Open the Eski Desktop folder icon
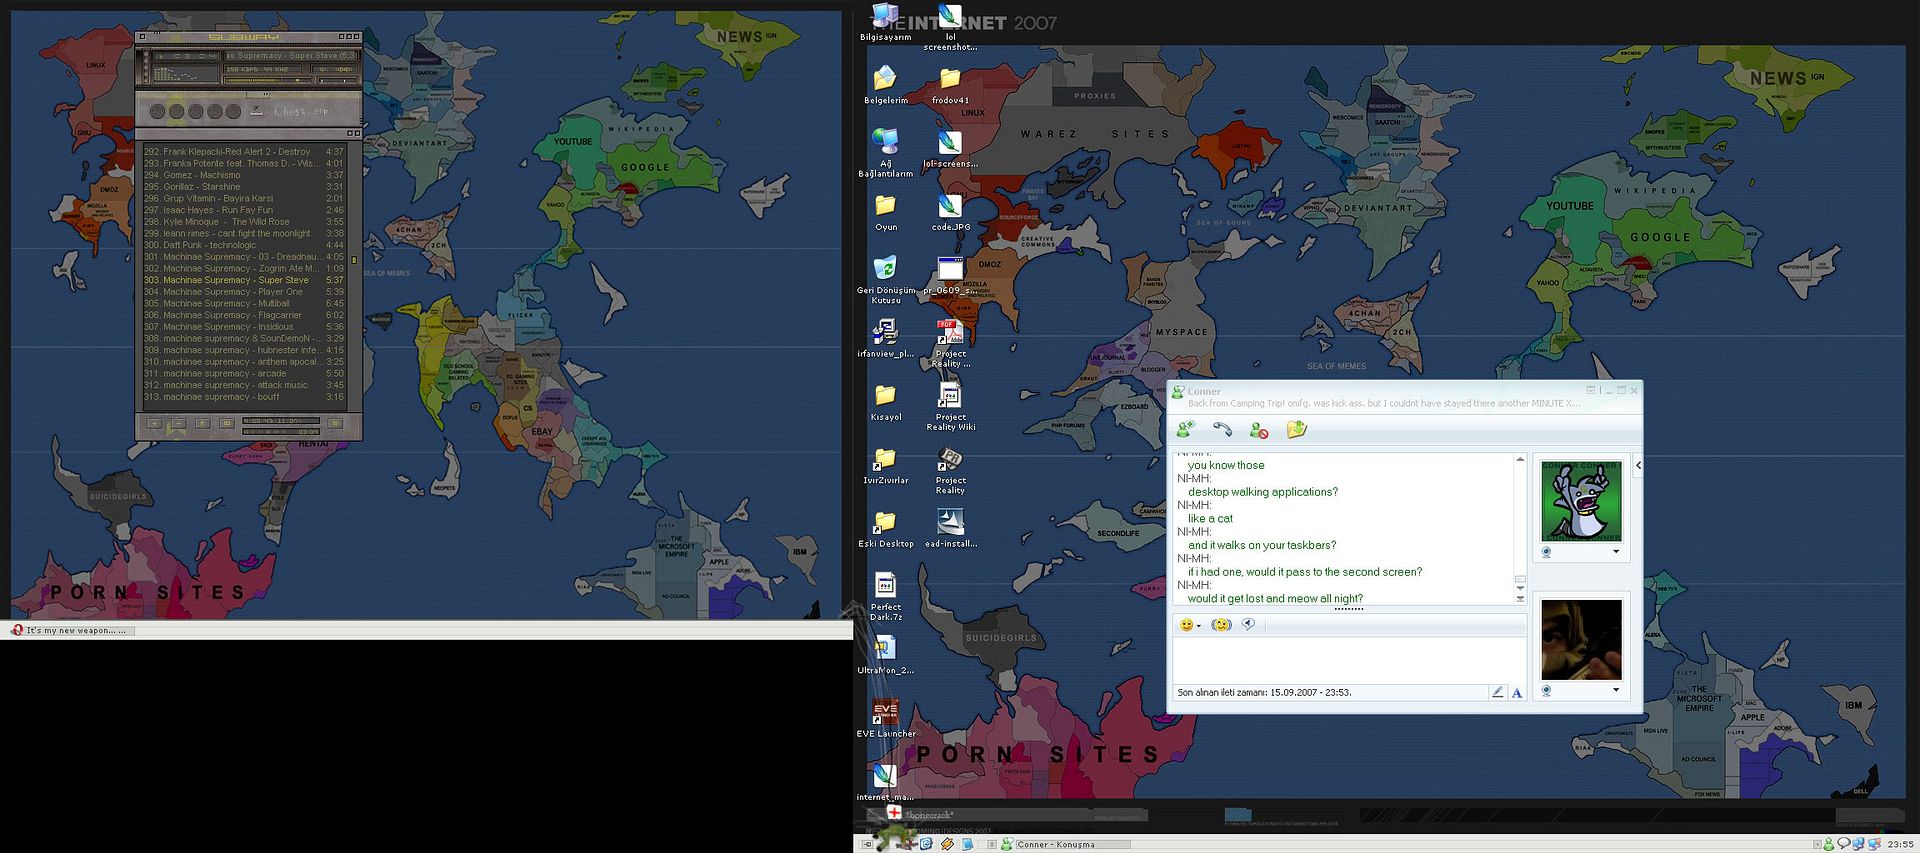 point(886,528)
